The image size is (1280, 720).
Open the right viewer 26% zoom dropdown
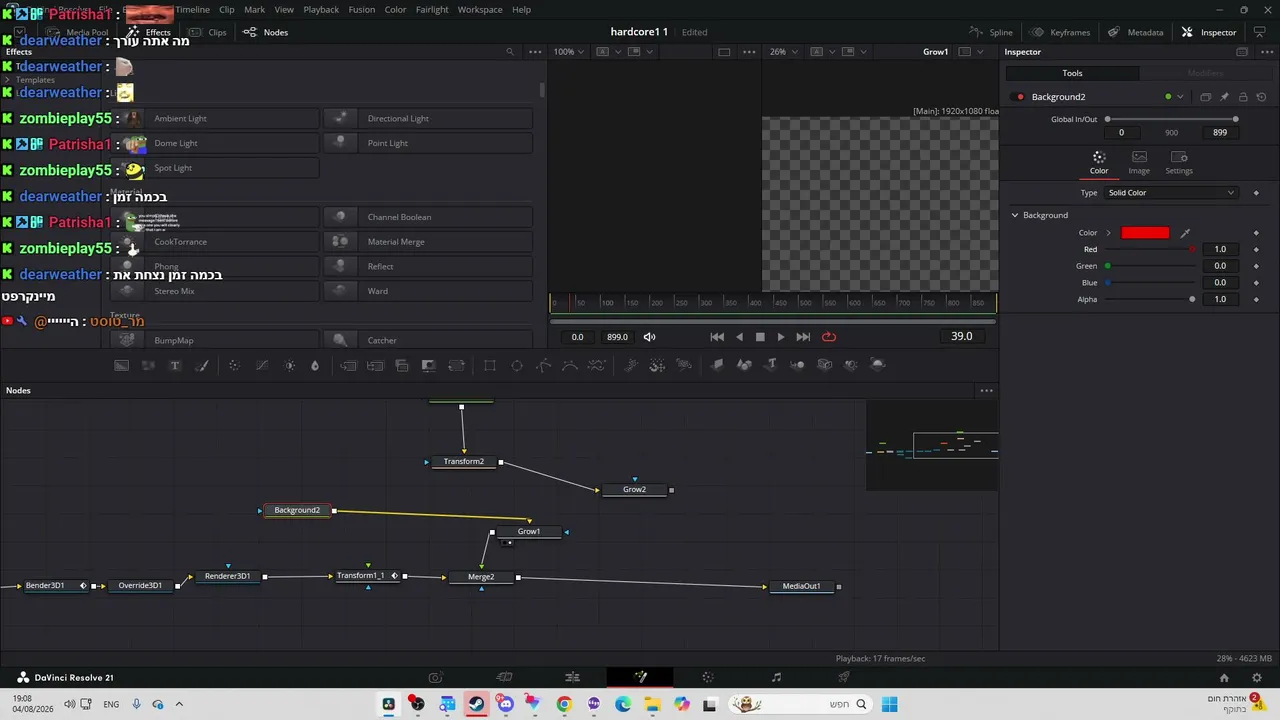coord(782,52)
